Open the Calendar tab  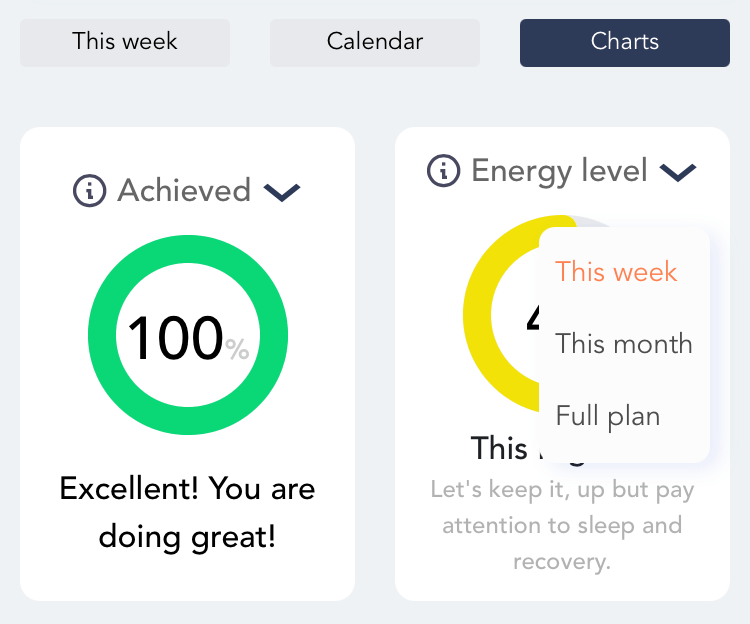click(x=375, y=43)
